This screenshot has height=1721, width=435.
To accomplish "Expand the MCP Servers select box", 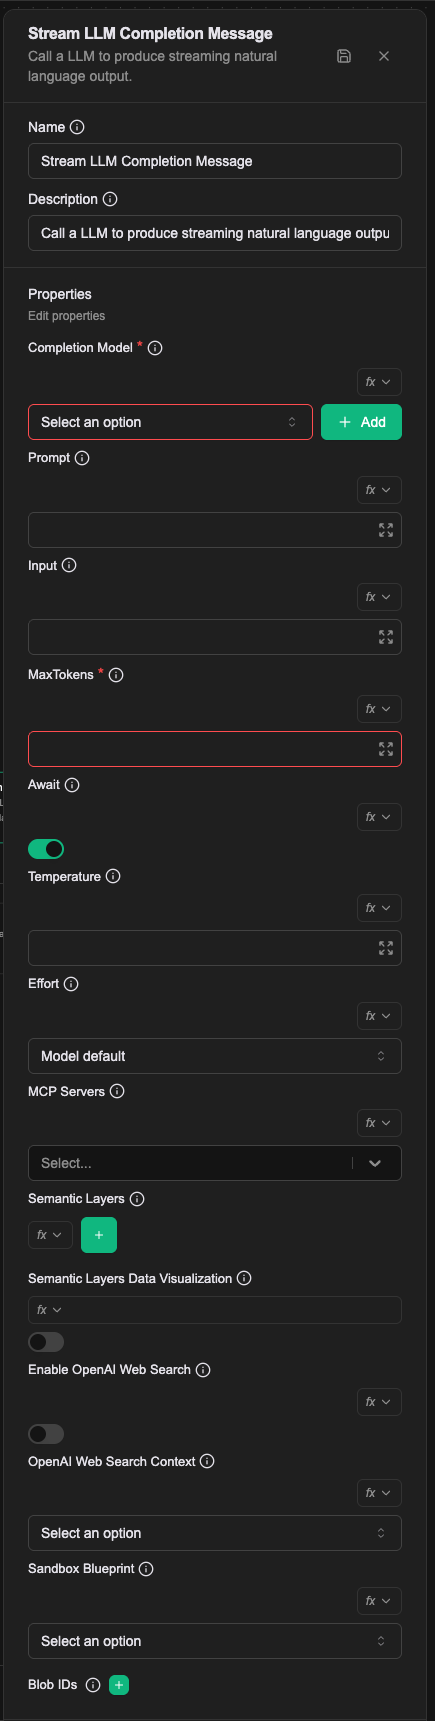I will click(215, 1163).
